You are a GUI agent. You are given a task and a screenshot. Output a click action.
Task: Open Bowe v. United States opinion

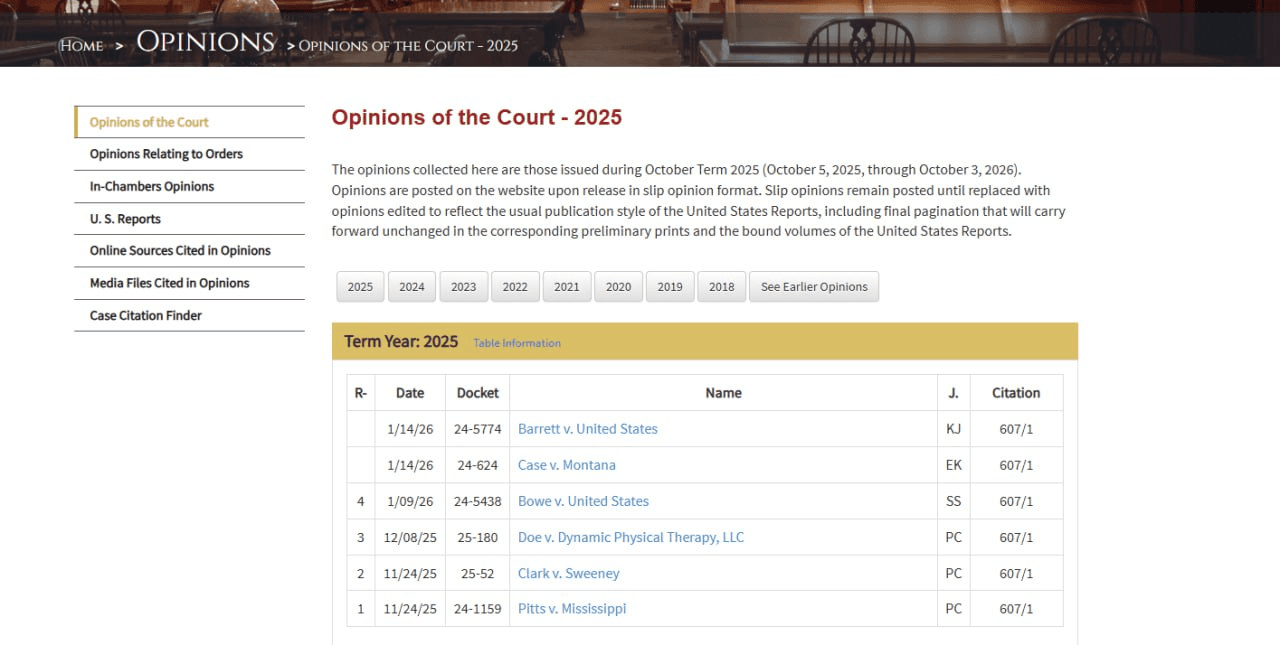pyautogui.click(x=583, y=501)
